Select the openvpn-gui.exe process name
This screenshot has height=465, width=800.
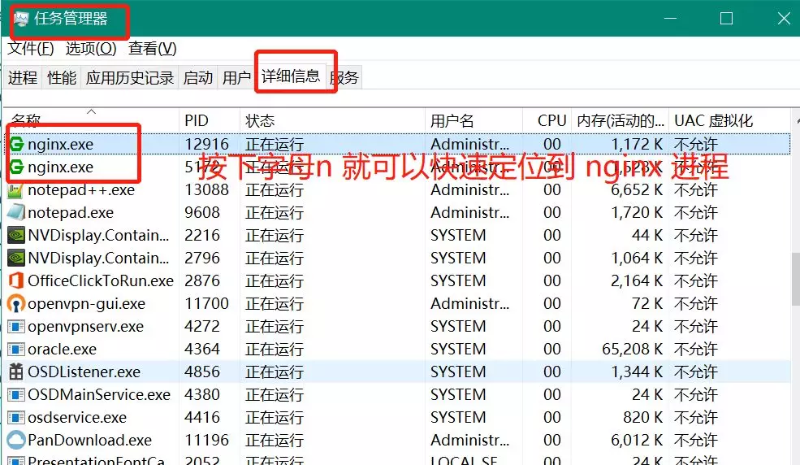pyautogui.click(x=86, y=304)
